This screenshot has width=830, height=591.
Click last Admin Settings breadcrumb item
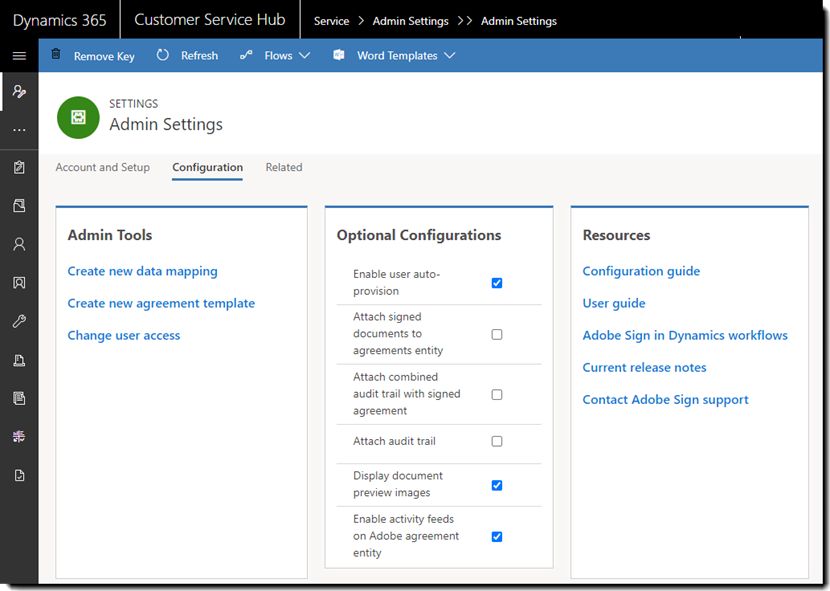[519, 21]
